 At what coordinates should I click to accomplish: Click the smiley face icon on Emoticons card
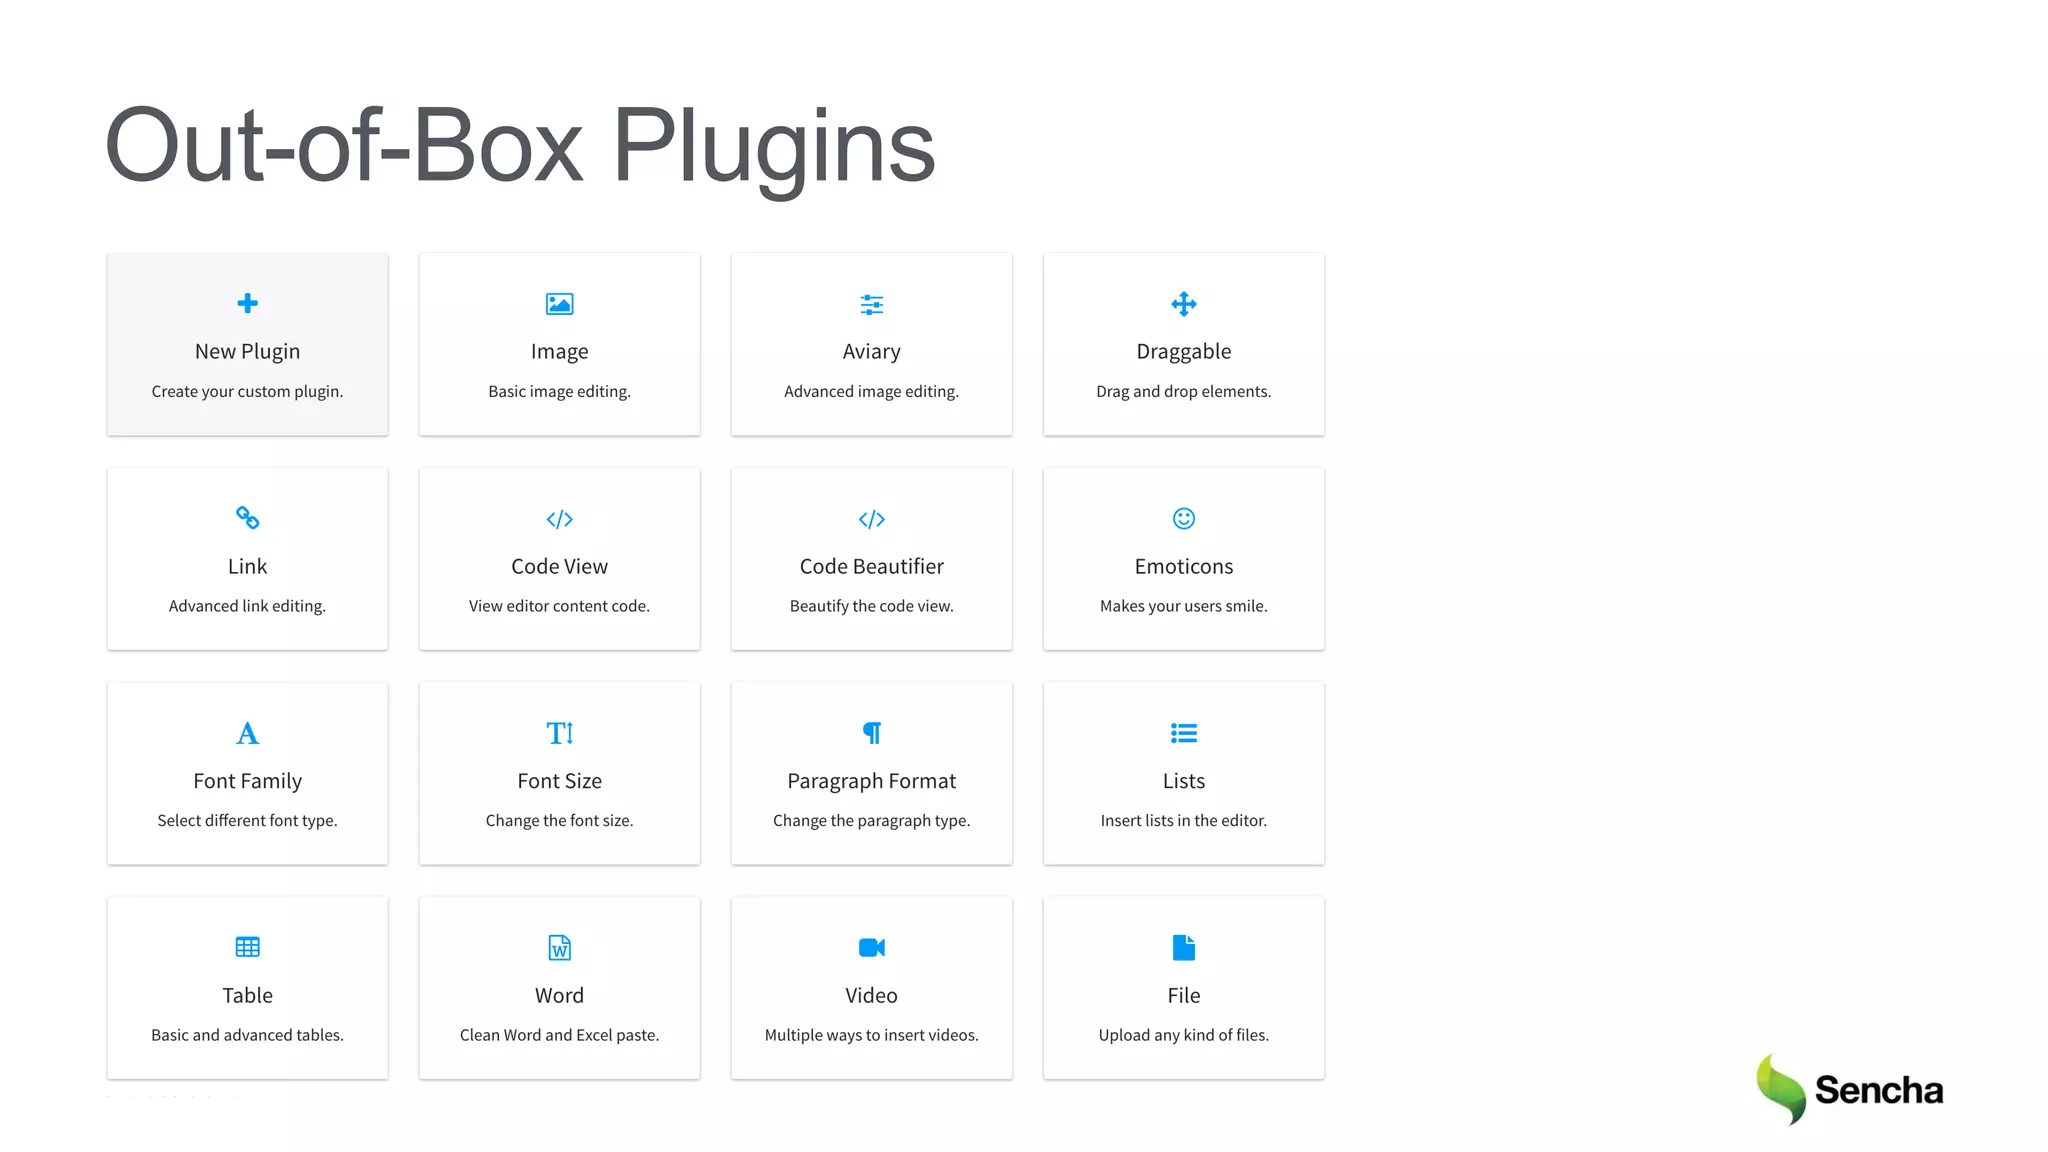pyautogui.click(x=1183, y=518)
